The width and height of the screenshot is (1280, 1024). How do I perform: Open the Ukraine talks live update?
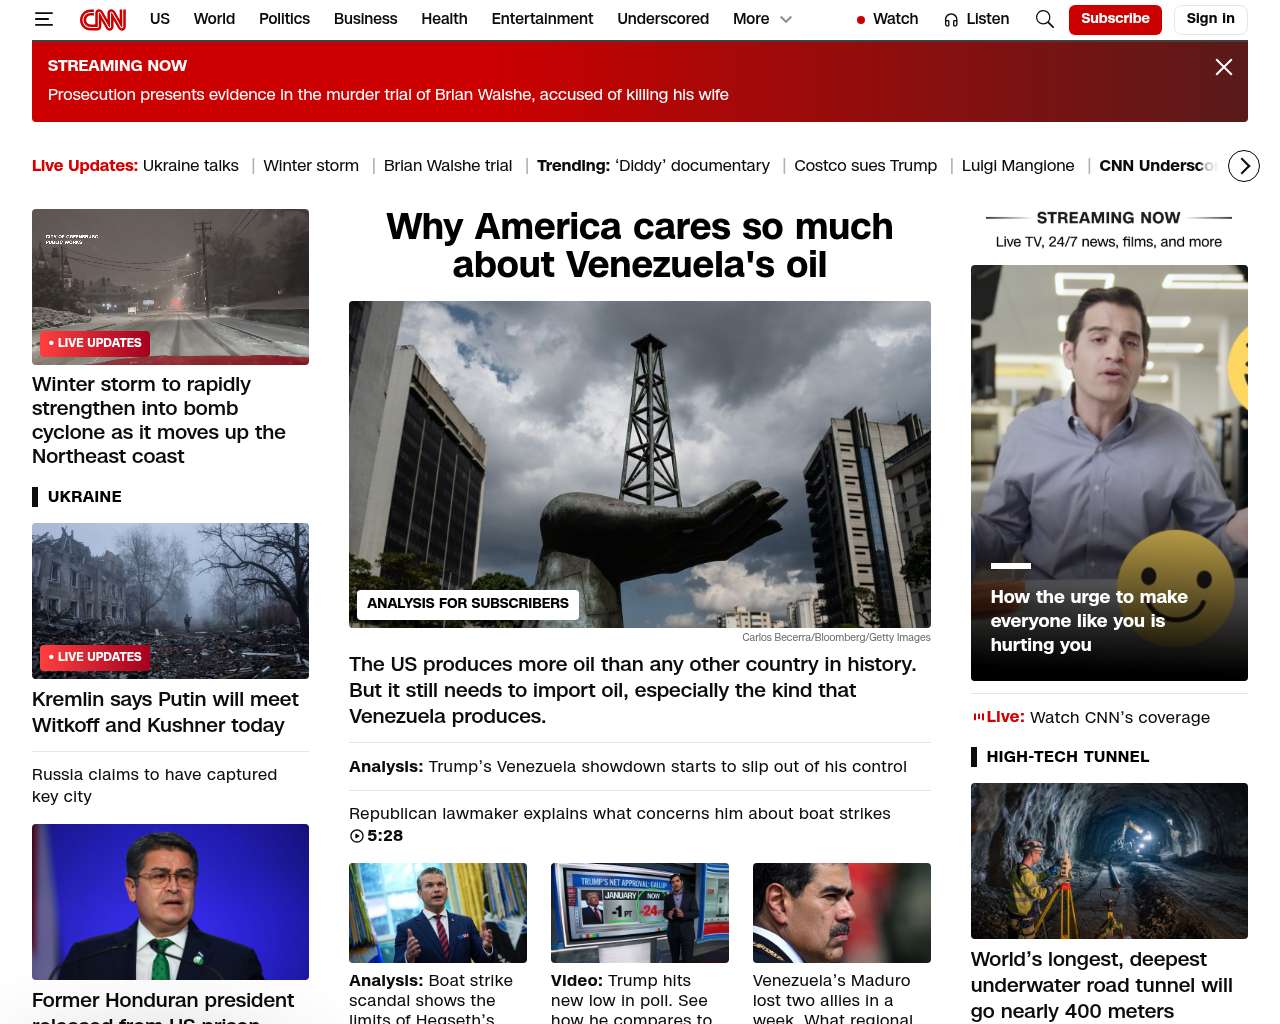point(191,166)
